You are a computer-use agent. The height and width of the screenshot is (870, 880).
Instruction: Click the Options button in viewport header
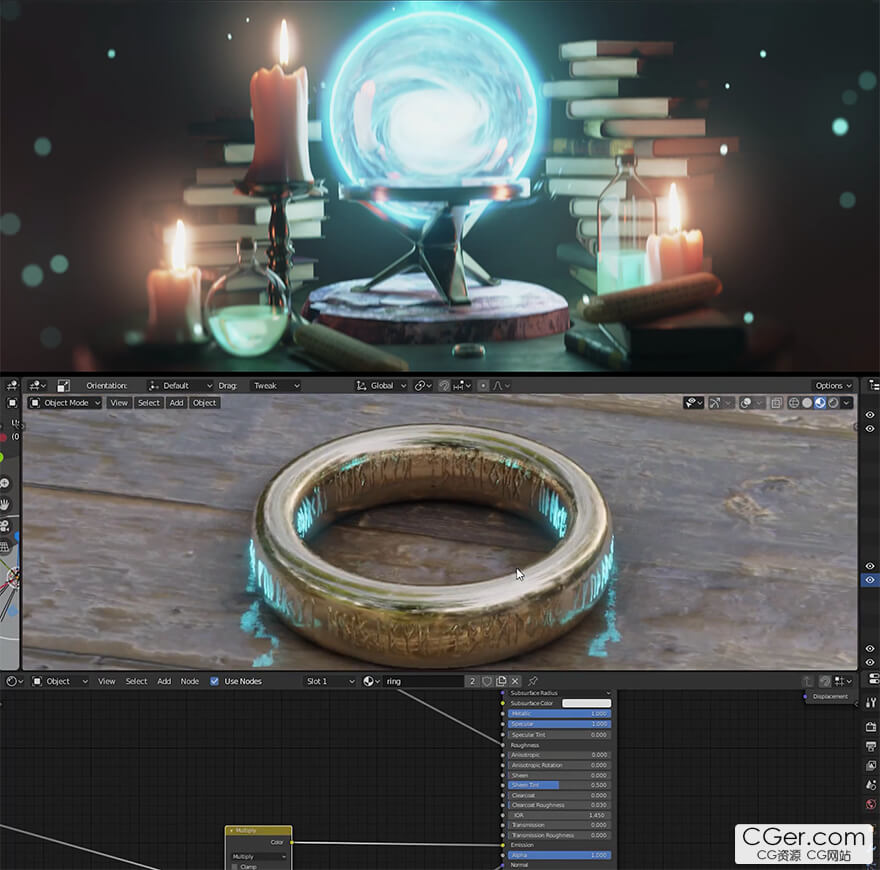tap(832, 385)
